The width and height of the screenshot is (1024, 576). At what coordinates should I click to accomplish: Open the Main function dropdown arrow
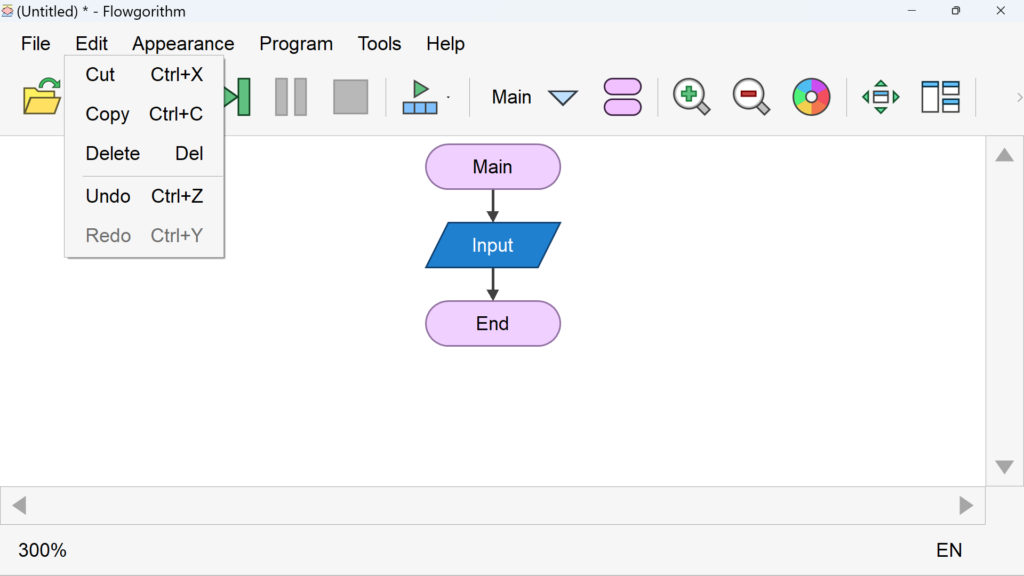pos(563,98)
